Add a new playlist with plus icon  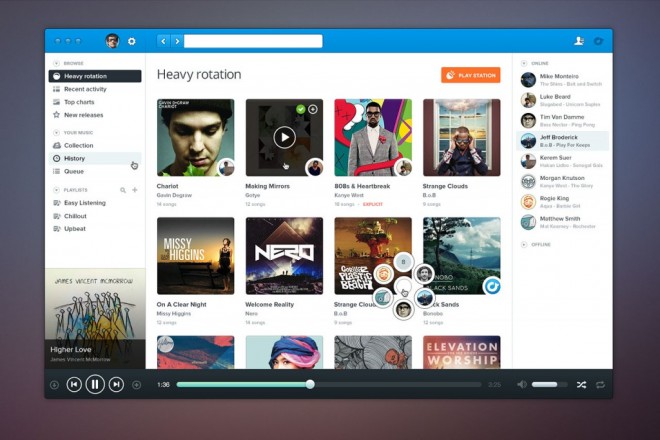pos(135,190)
